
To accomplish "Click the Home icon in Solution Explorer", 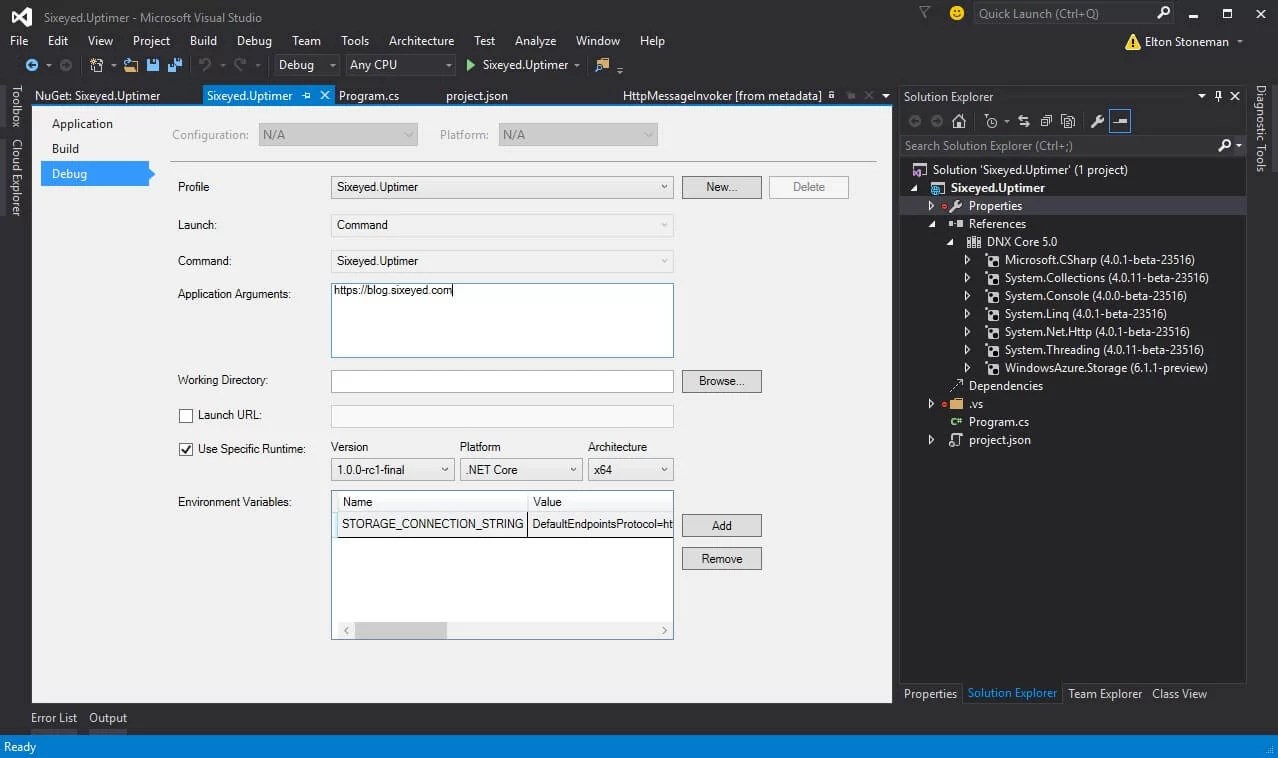I will point(958,121).
